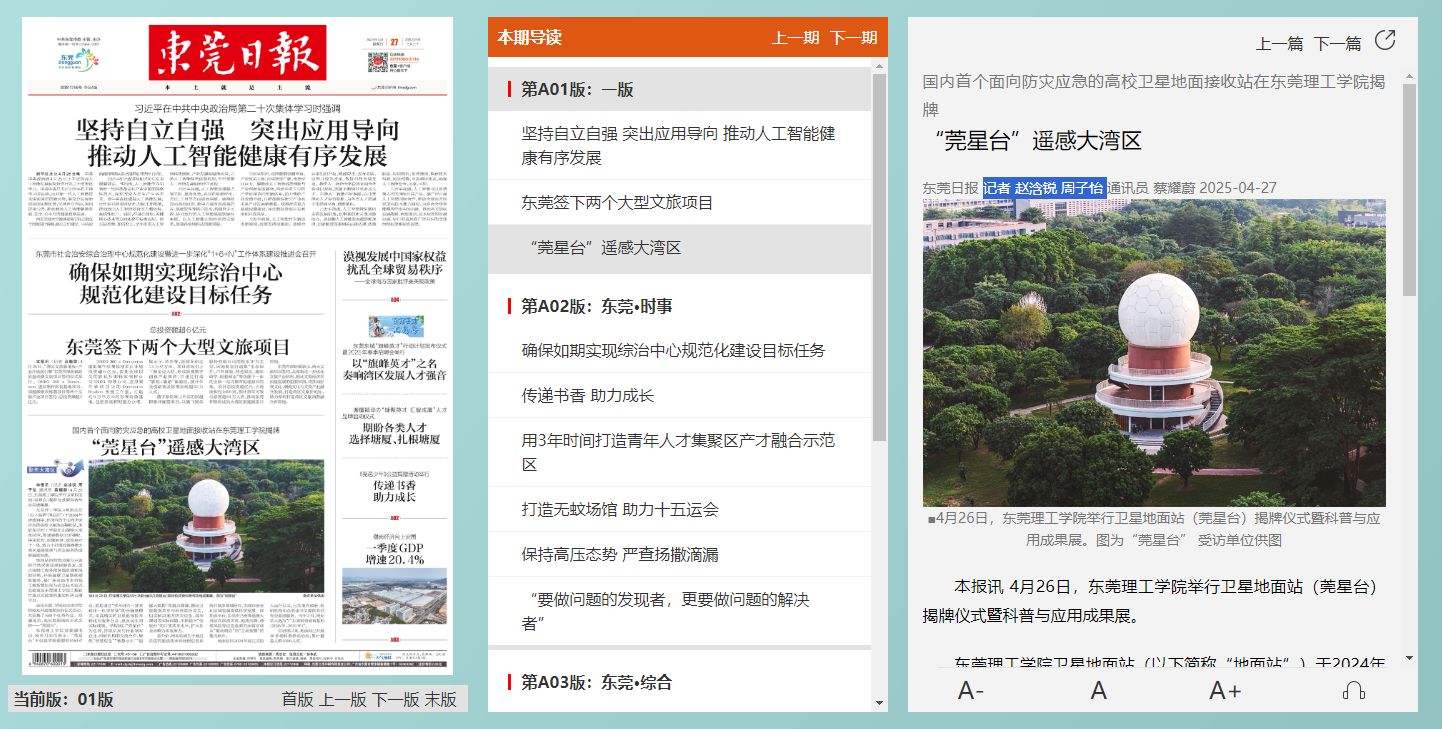Click the headphones audio icon
The height and width of the screenshot is (729, 1442).
pyautogui.click(x=1354, y=690)
